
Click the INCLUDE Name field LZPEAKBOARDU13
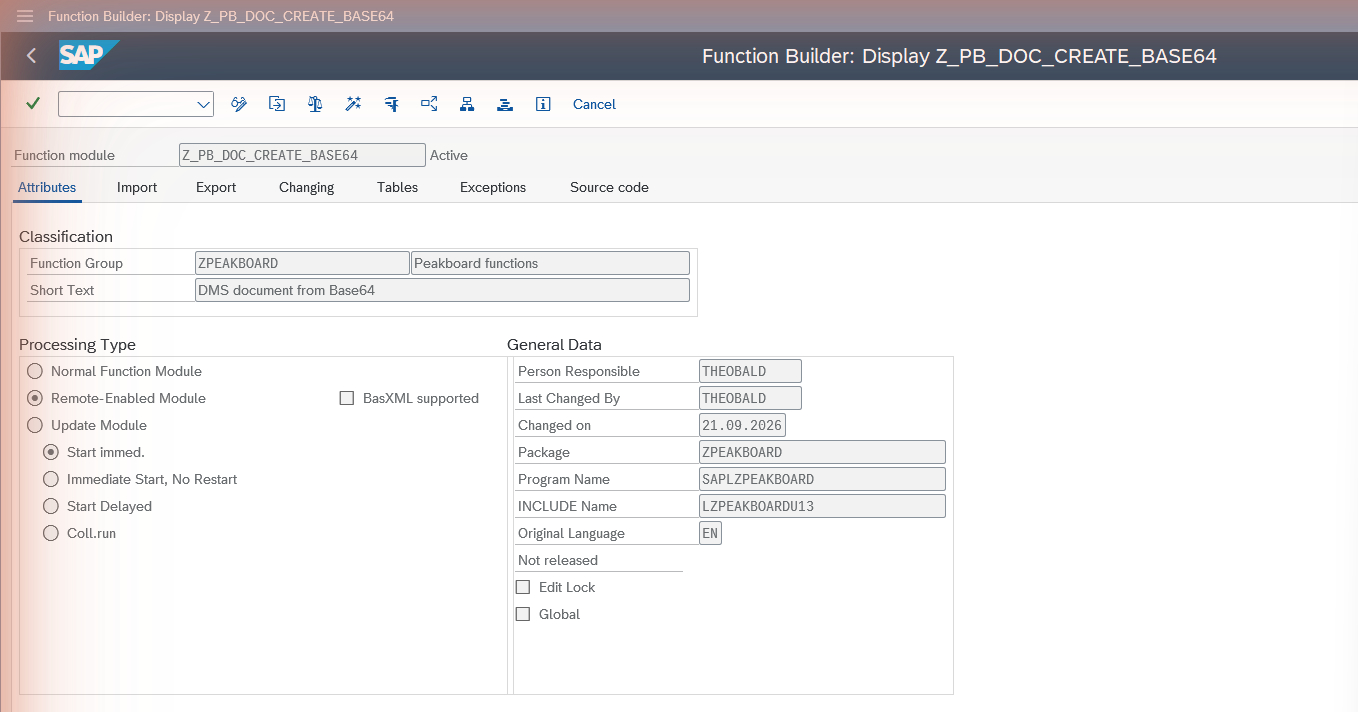click(x=822, y=506)
